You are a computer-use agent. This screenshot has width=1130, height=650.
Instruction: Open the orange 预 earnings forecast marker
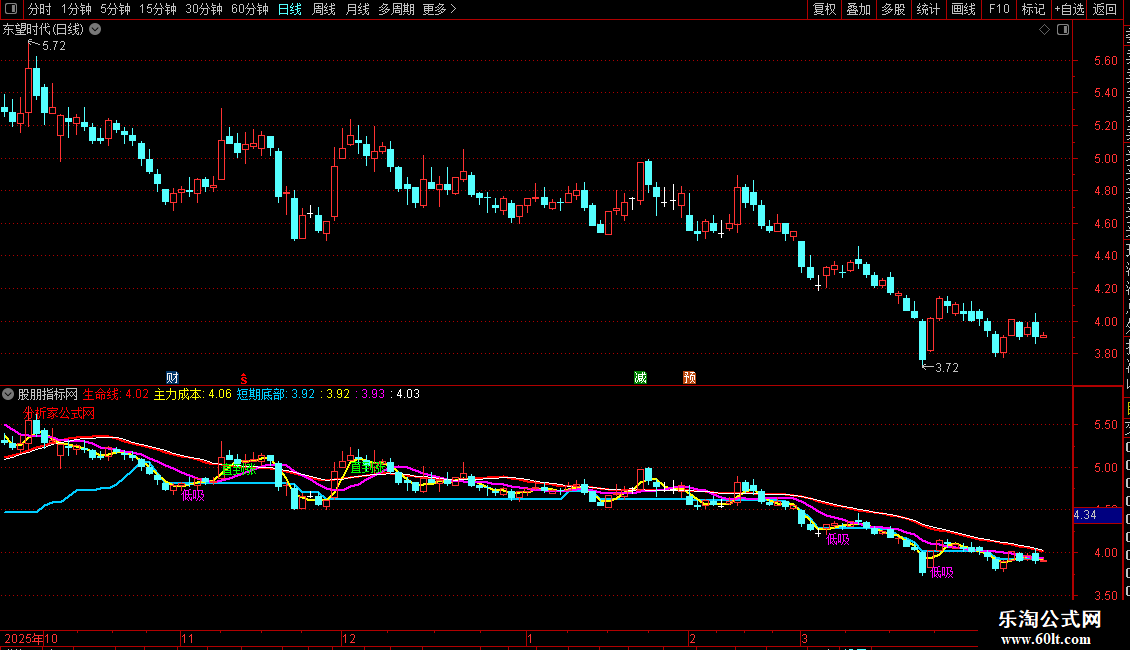click(x=689, y=378)
